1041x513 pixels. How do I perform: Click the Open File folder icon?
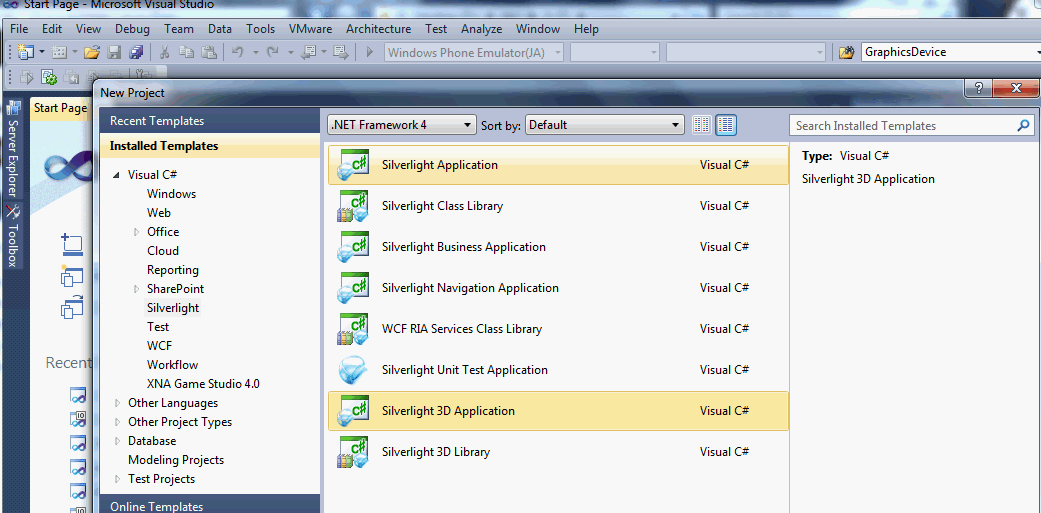[x=92, y=52]
